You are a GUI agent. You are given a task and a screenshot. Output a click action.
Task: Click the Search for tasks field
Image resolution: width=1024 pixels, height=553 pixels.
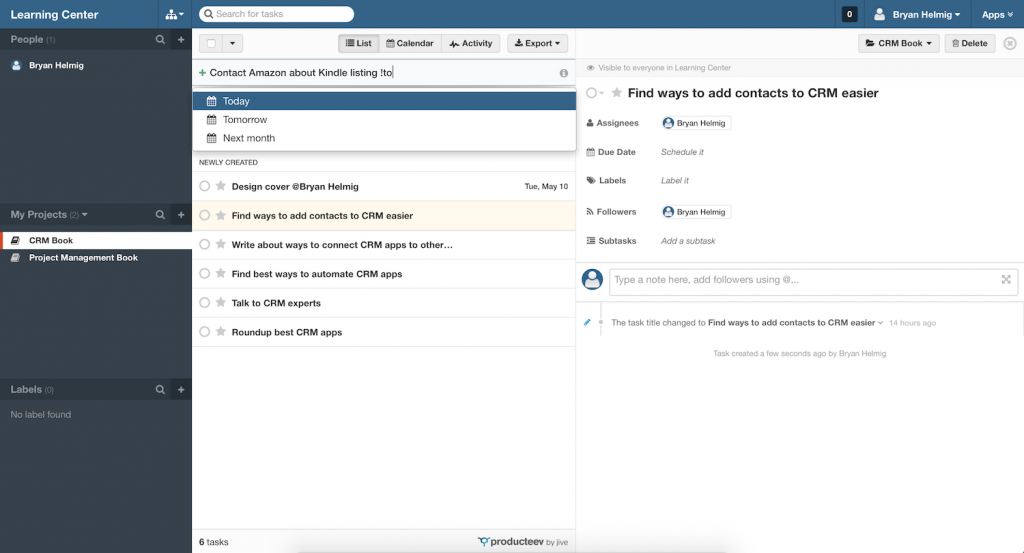click(x=276, y=14)
